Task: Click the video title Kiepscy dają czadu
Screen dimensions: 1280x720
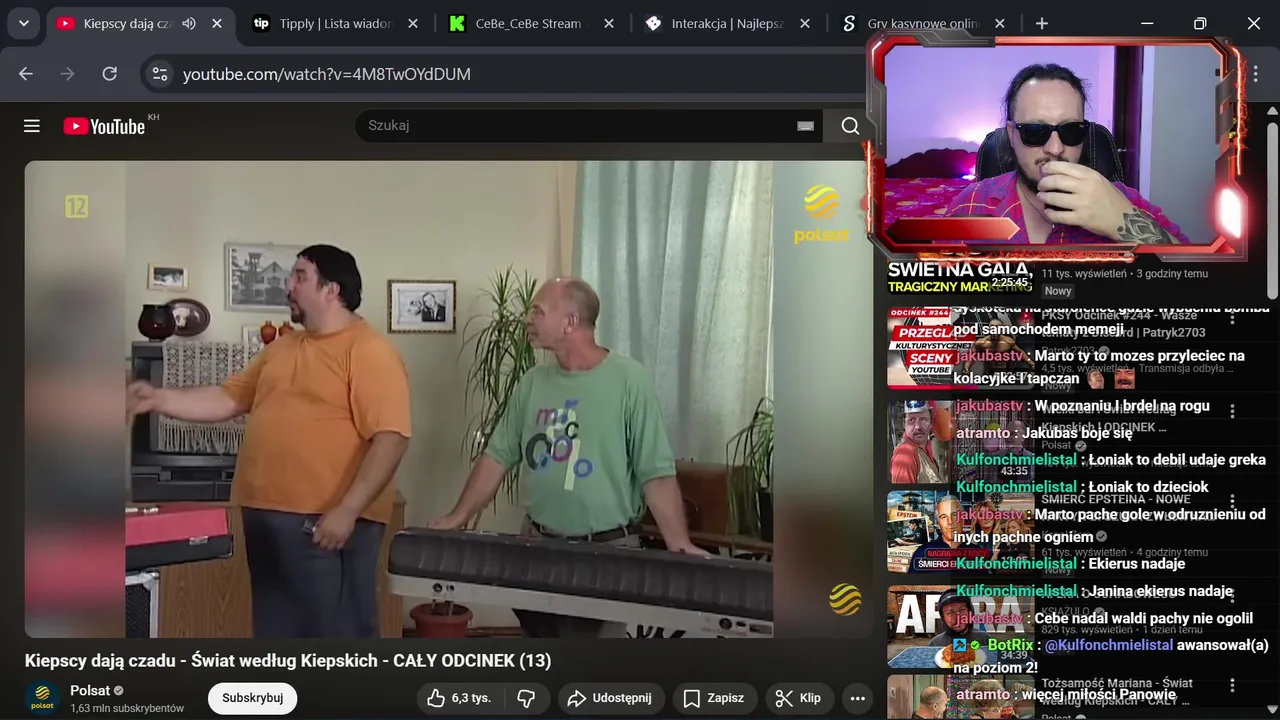Action: [288, 661]
